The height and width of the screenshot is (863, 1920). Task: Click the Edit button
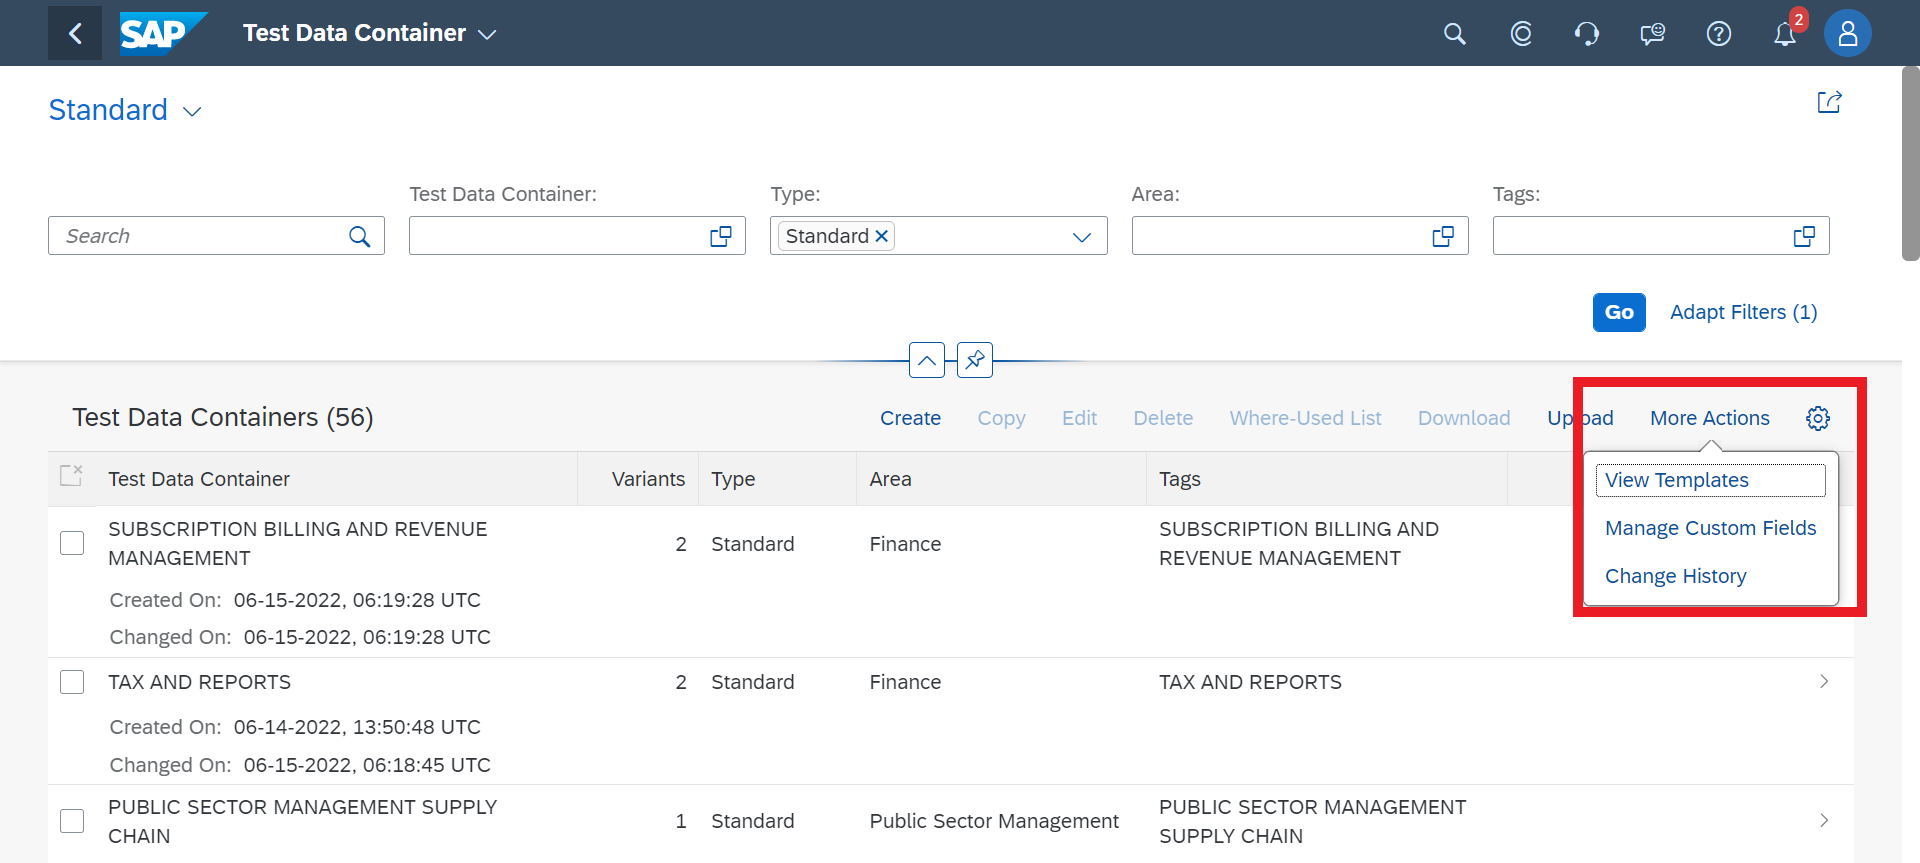pos(1079,418)
